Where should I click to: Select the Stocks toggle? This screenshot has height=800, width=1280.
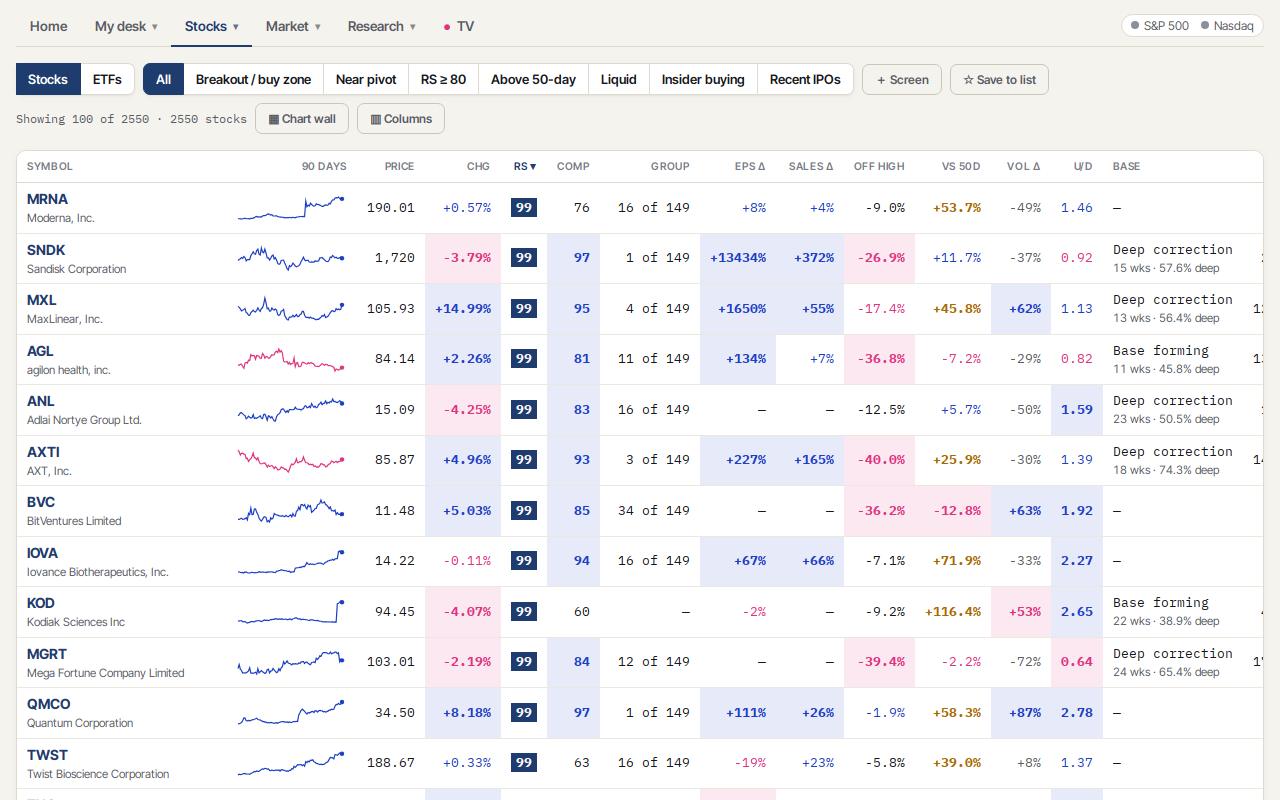[x=48, y=79]
